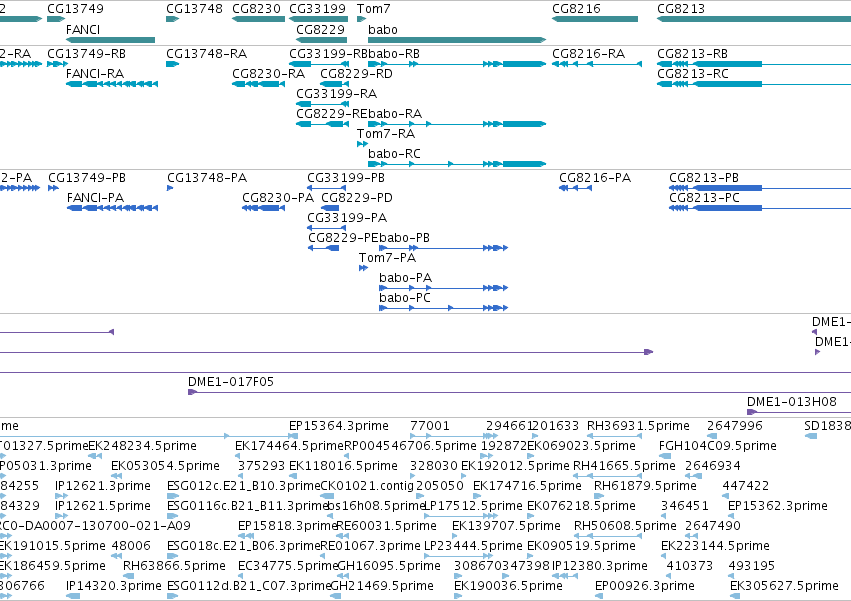This screenshot has width=851, height=601.
Task: Click the CG13748-RA transcript label
Action: (x=206, y=54)
